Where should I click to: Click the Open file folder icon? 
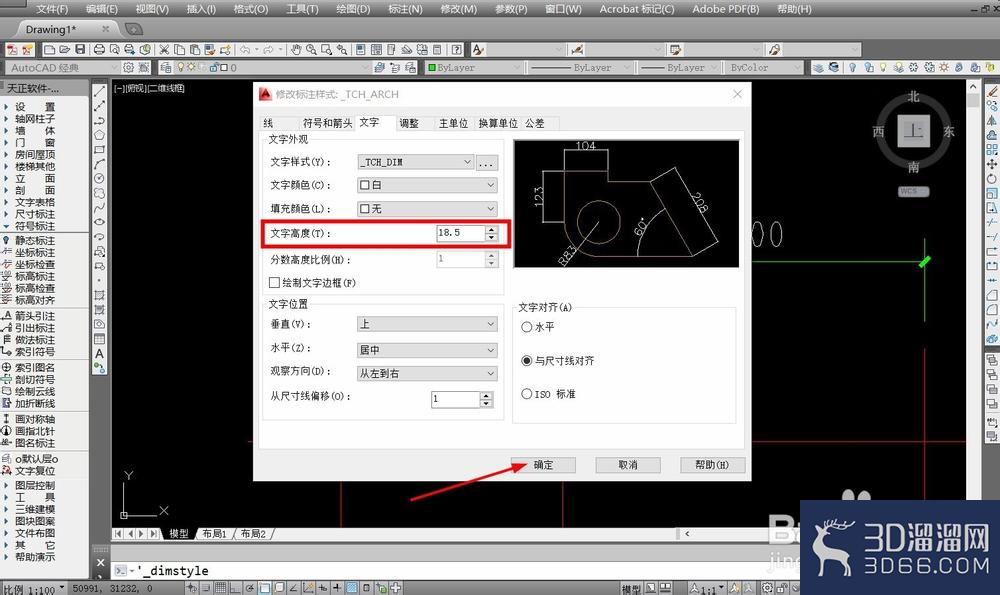64,49
